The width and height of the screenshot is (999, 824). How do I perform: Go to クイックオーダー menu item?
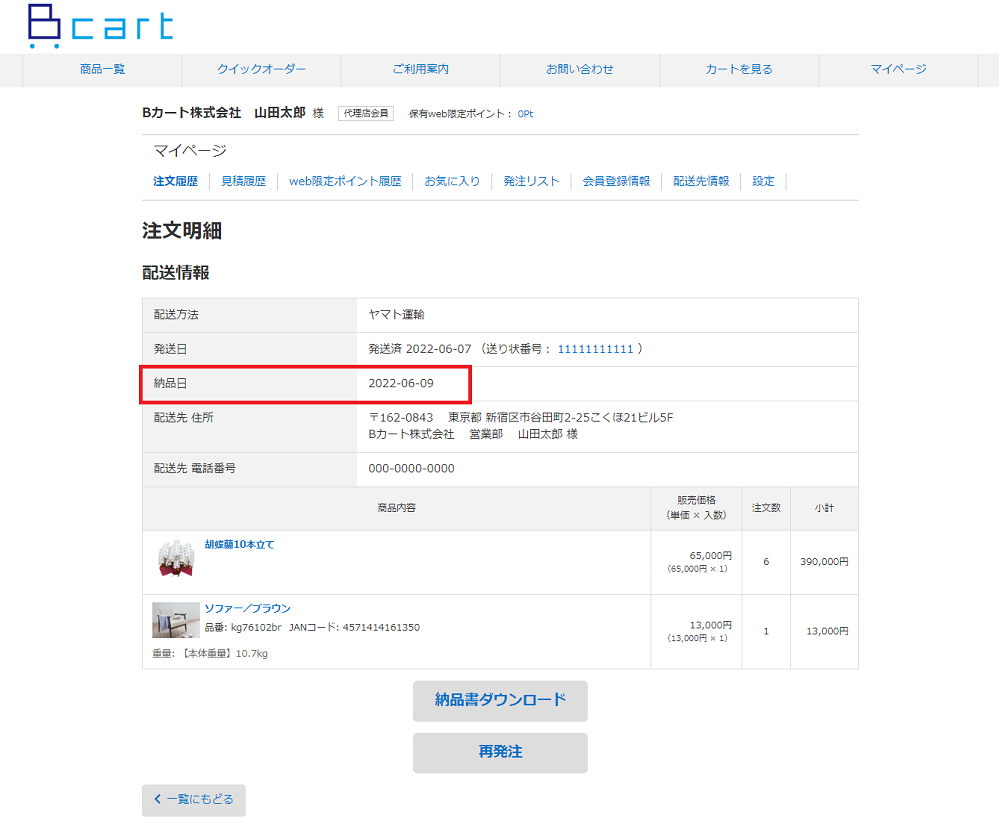[261, 69]
